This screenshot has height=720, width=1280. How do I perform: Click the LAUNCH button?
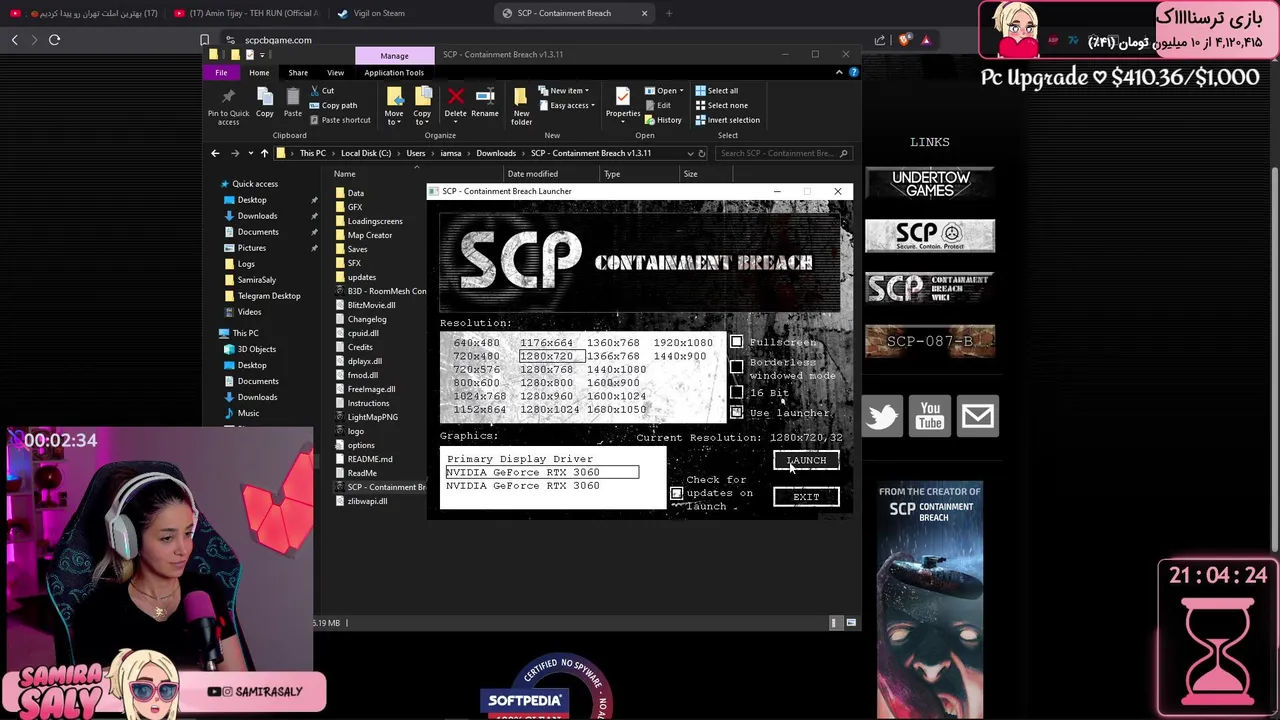pos(806,461)
